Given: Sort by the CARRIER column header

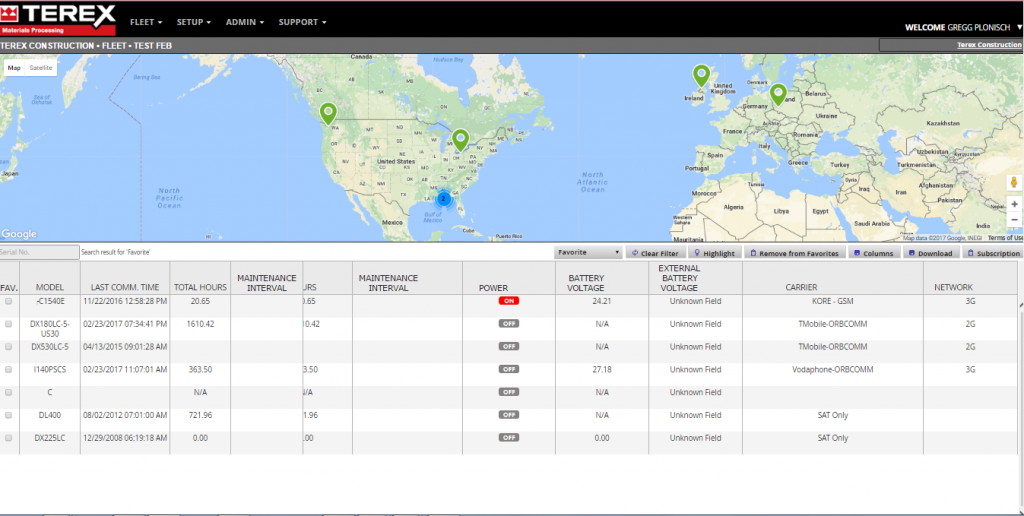Looking at the screenshot, I should [801, 287].
